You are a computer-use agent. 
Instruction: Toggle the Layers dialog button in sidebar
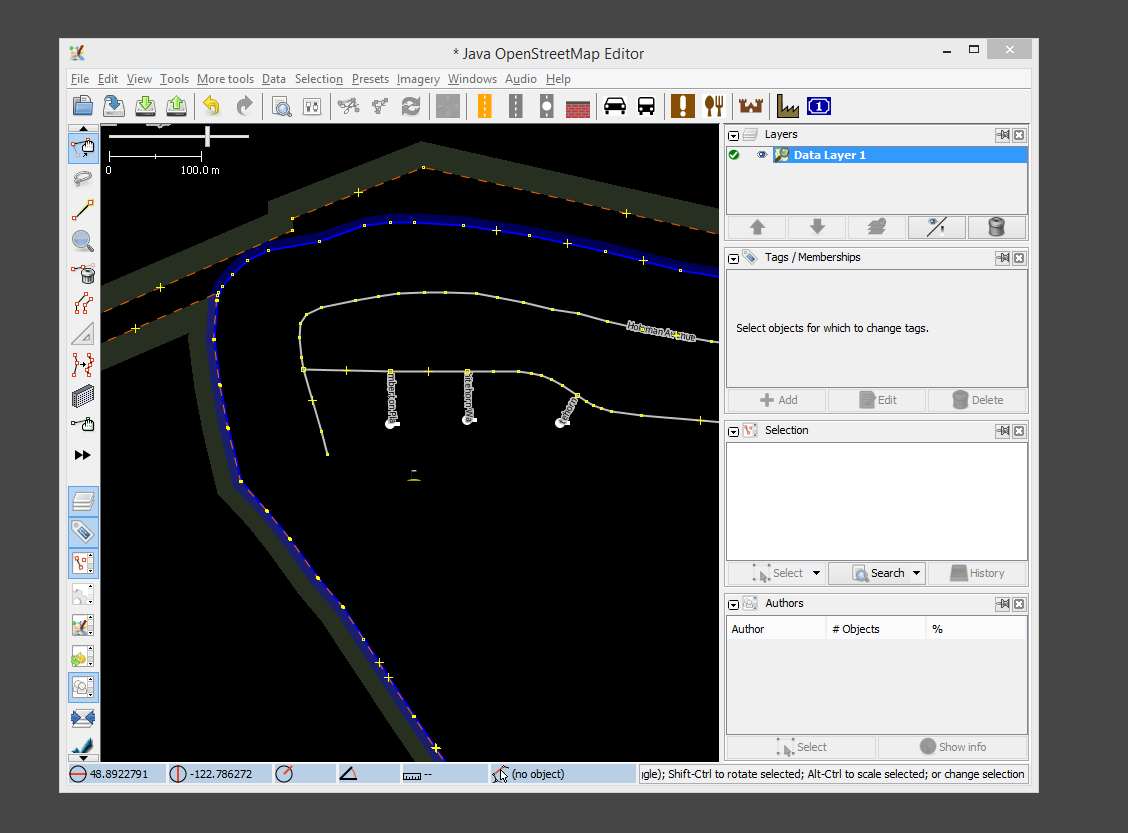click(x=83, y=501)
